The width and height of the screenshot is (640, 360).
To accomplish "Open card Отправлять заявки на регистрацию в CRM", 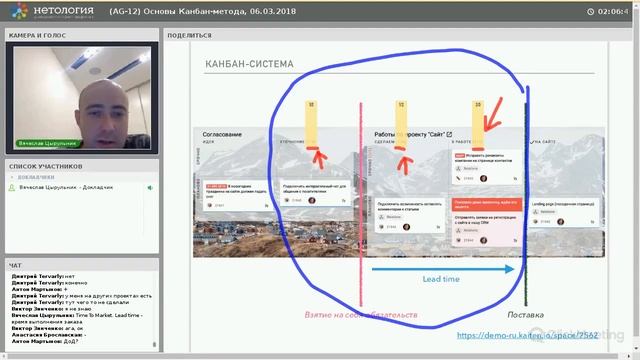I will (487, 229).
